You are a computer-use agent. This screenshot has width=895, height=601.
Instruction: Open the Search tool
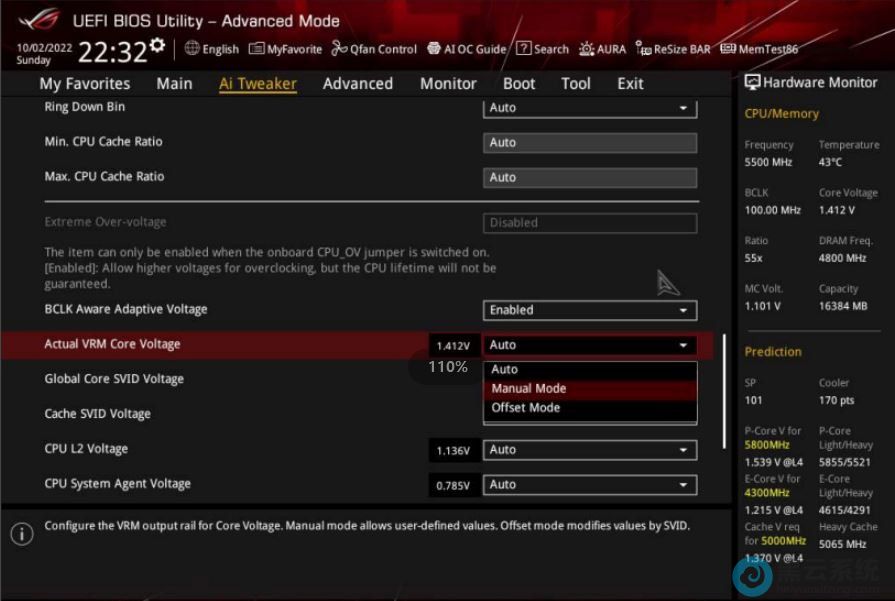click(543, 49)
